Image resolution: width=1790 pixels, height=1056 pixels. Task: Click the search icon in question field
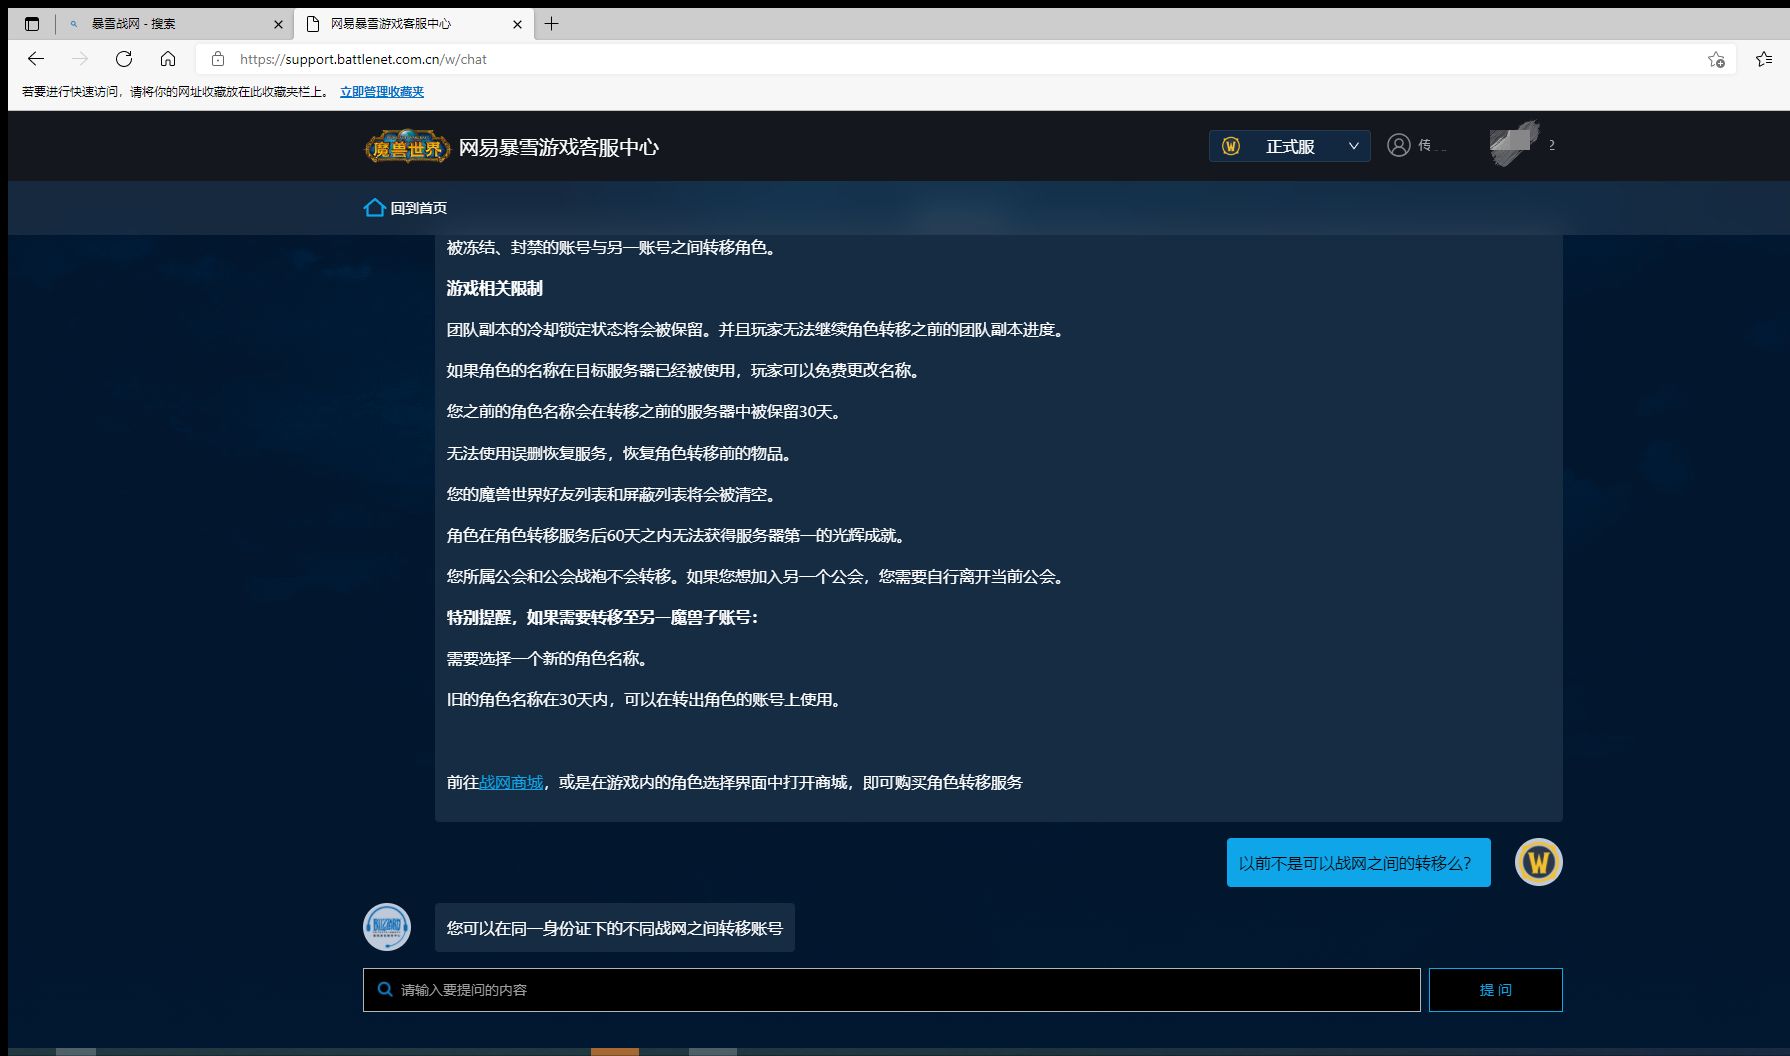(385, 990)
